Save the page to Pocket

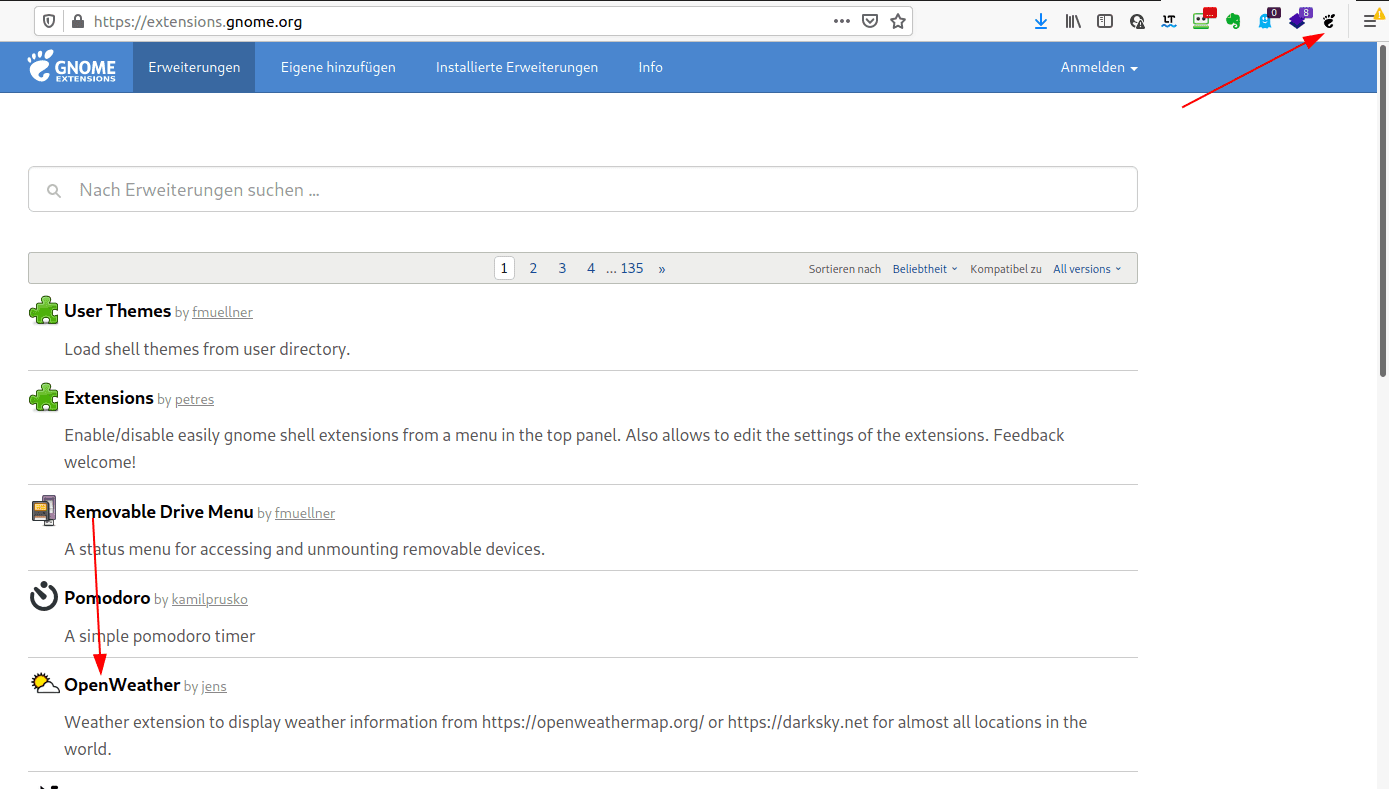[x=870, y=21]
